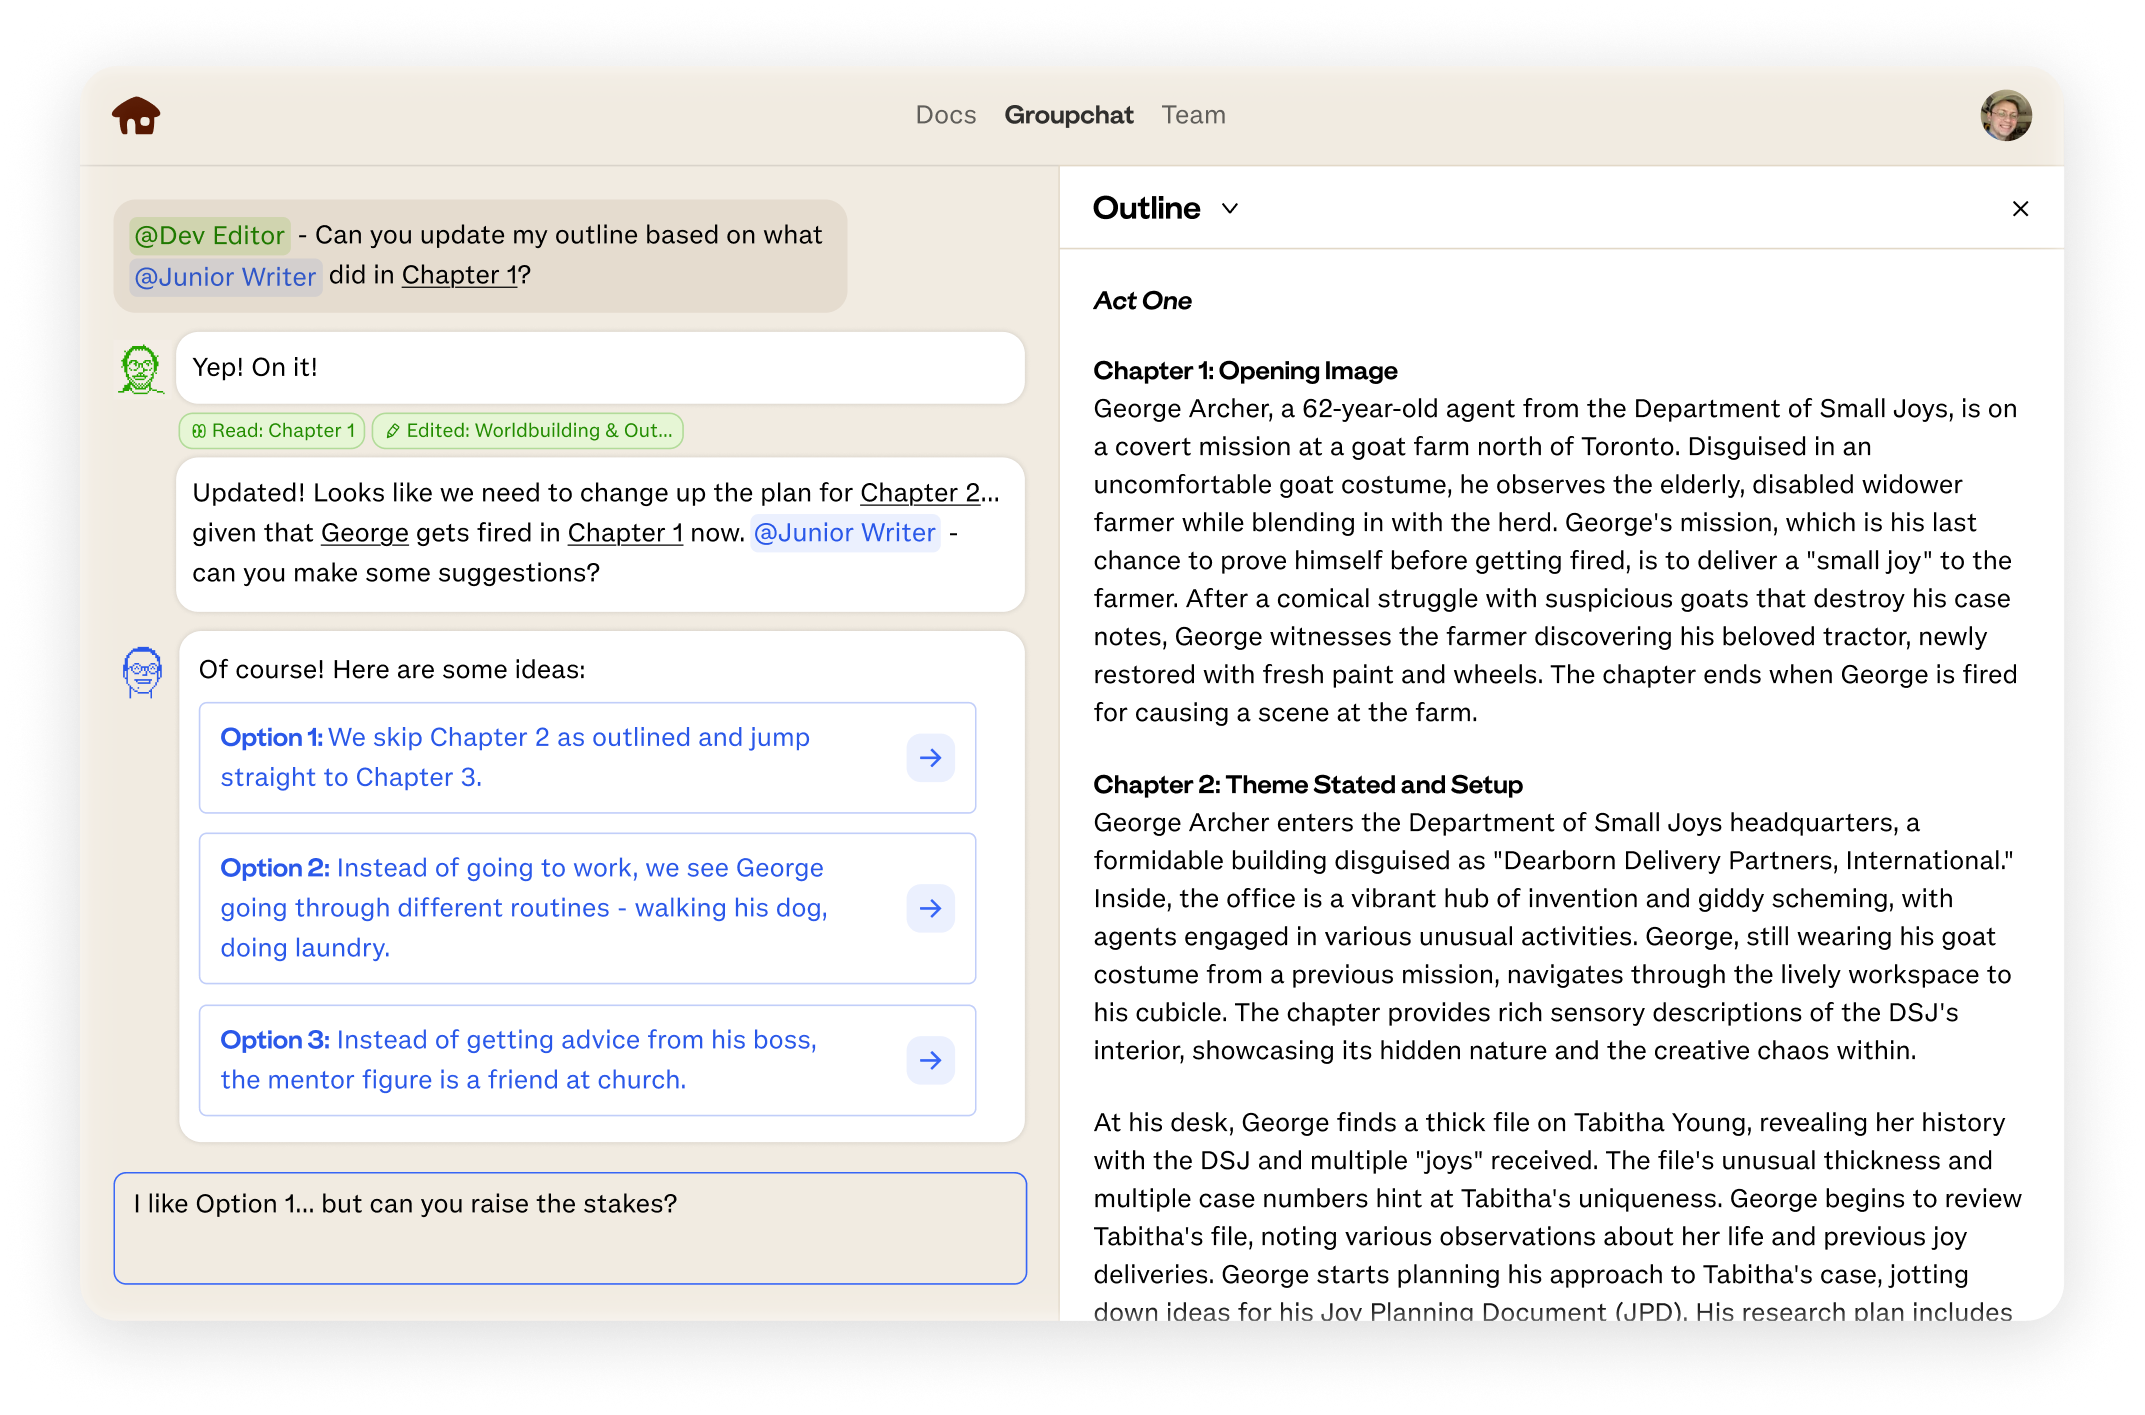Select the Groupchat tab
The image size is (2145, 1415).
[1068, 116]
